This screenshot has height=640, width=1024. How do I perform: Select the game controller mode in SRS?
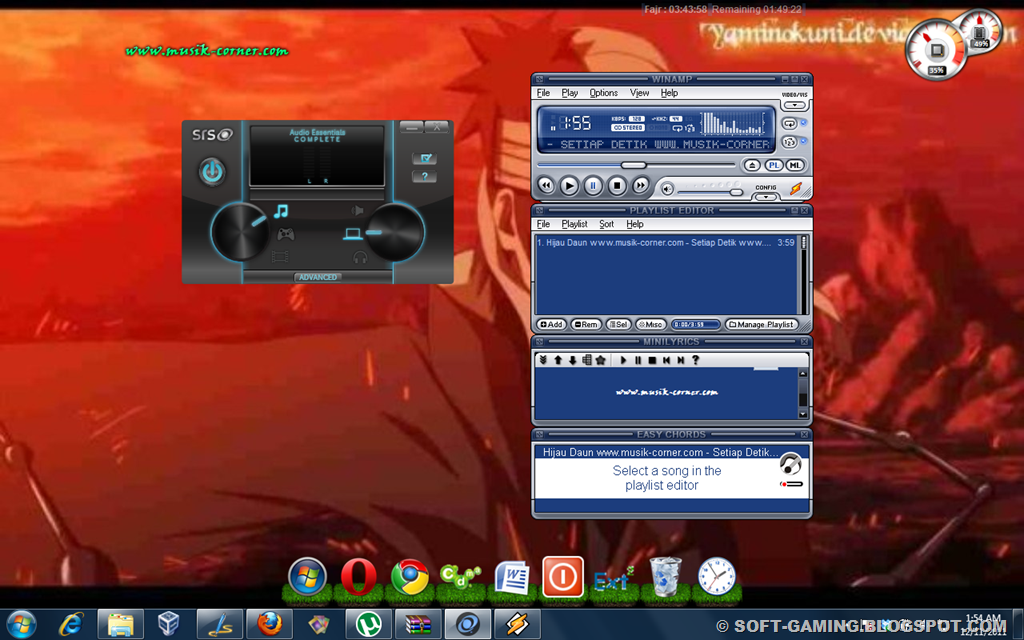[x=285, y=233]
